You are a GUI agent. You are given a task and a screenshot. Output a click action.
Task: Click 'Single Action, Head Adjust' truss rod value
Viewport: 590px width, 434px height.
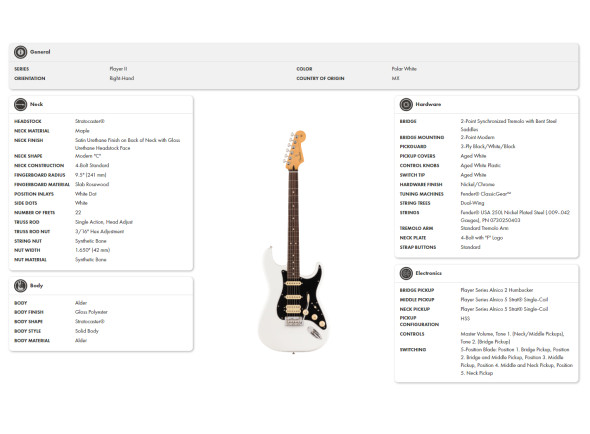tap(103, 222)
